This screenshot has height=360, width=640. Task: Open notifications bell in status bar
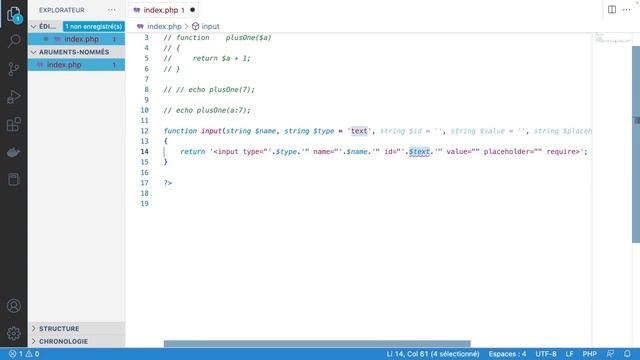(x=627, y=354)
